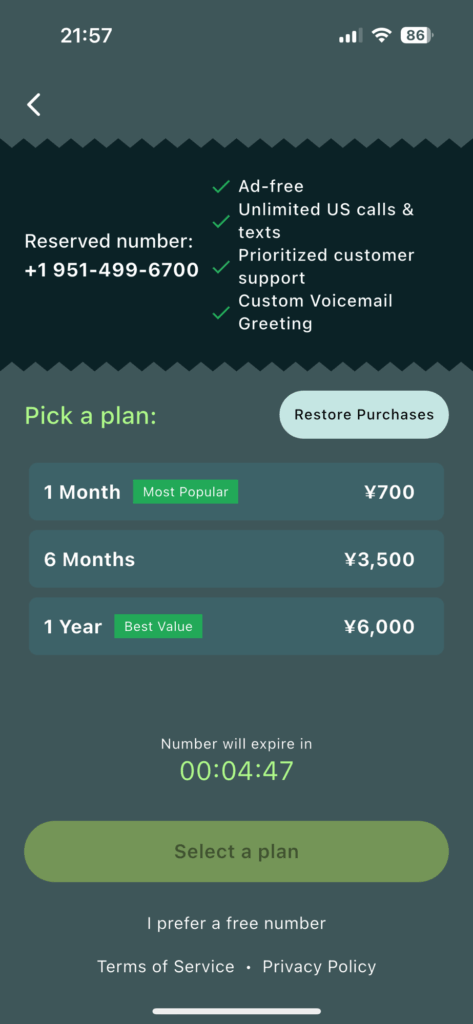Select the 6 Months plan
The width and height of the screenshot is (473, 1024).
point(236,559)
